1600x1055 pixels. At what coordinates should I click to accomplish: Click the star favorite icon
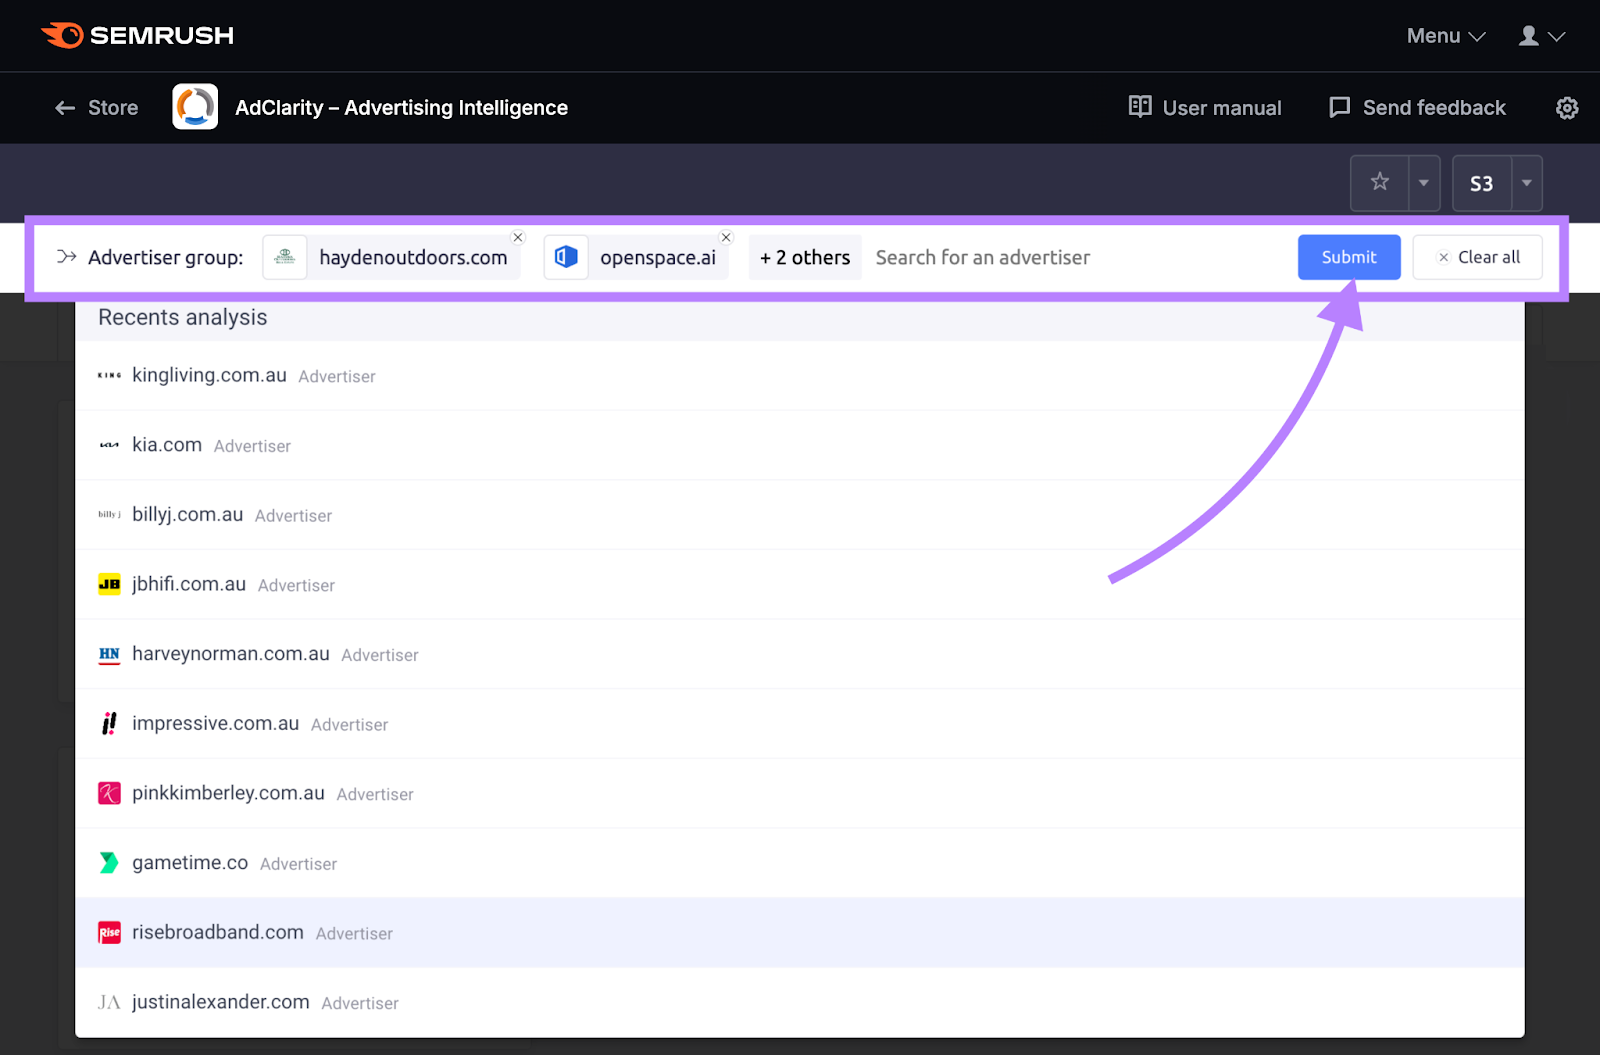[x=1380, y=183]
